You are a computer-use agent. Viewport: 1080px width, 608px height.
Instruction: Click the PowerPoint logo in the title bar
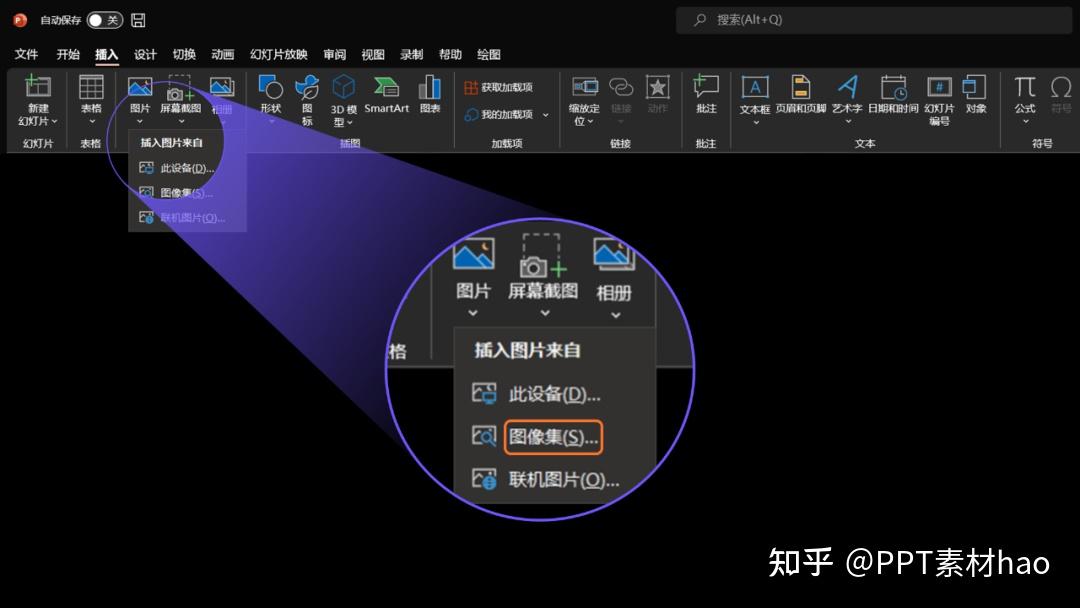tap(20, 20)
